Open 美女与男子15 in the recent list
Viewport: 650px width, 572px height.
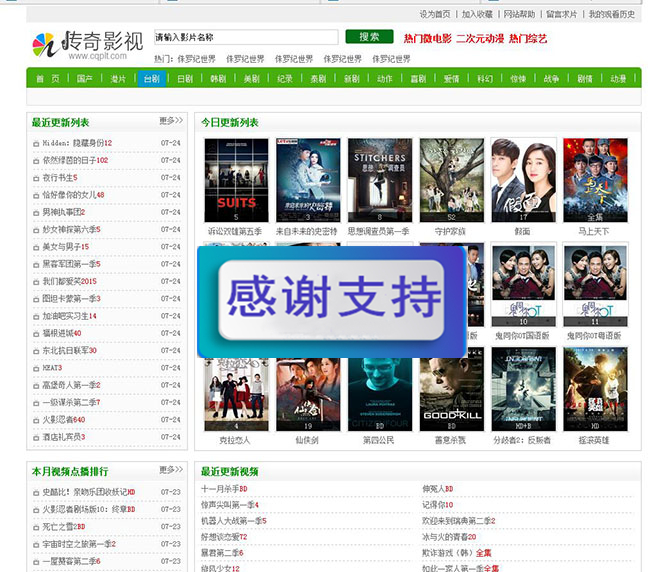click(66, 247)
